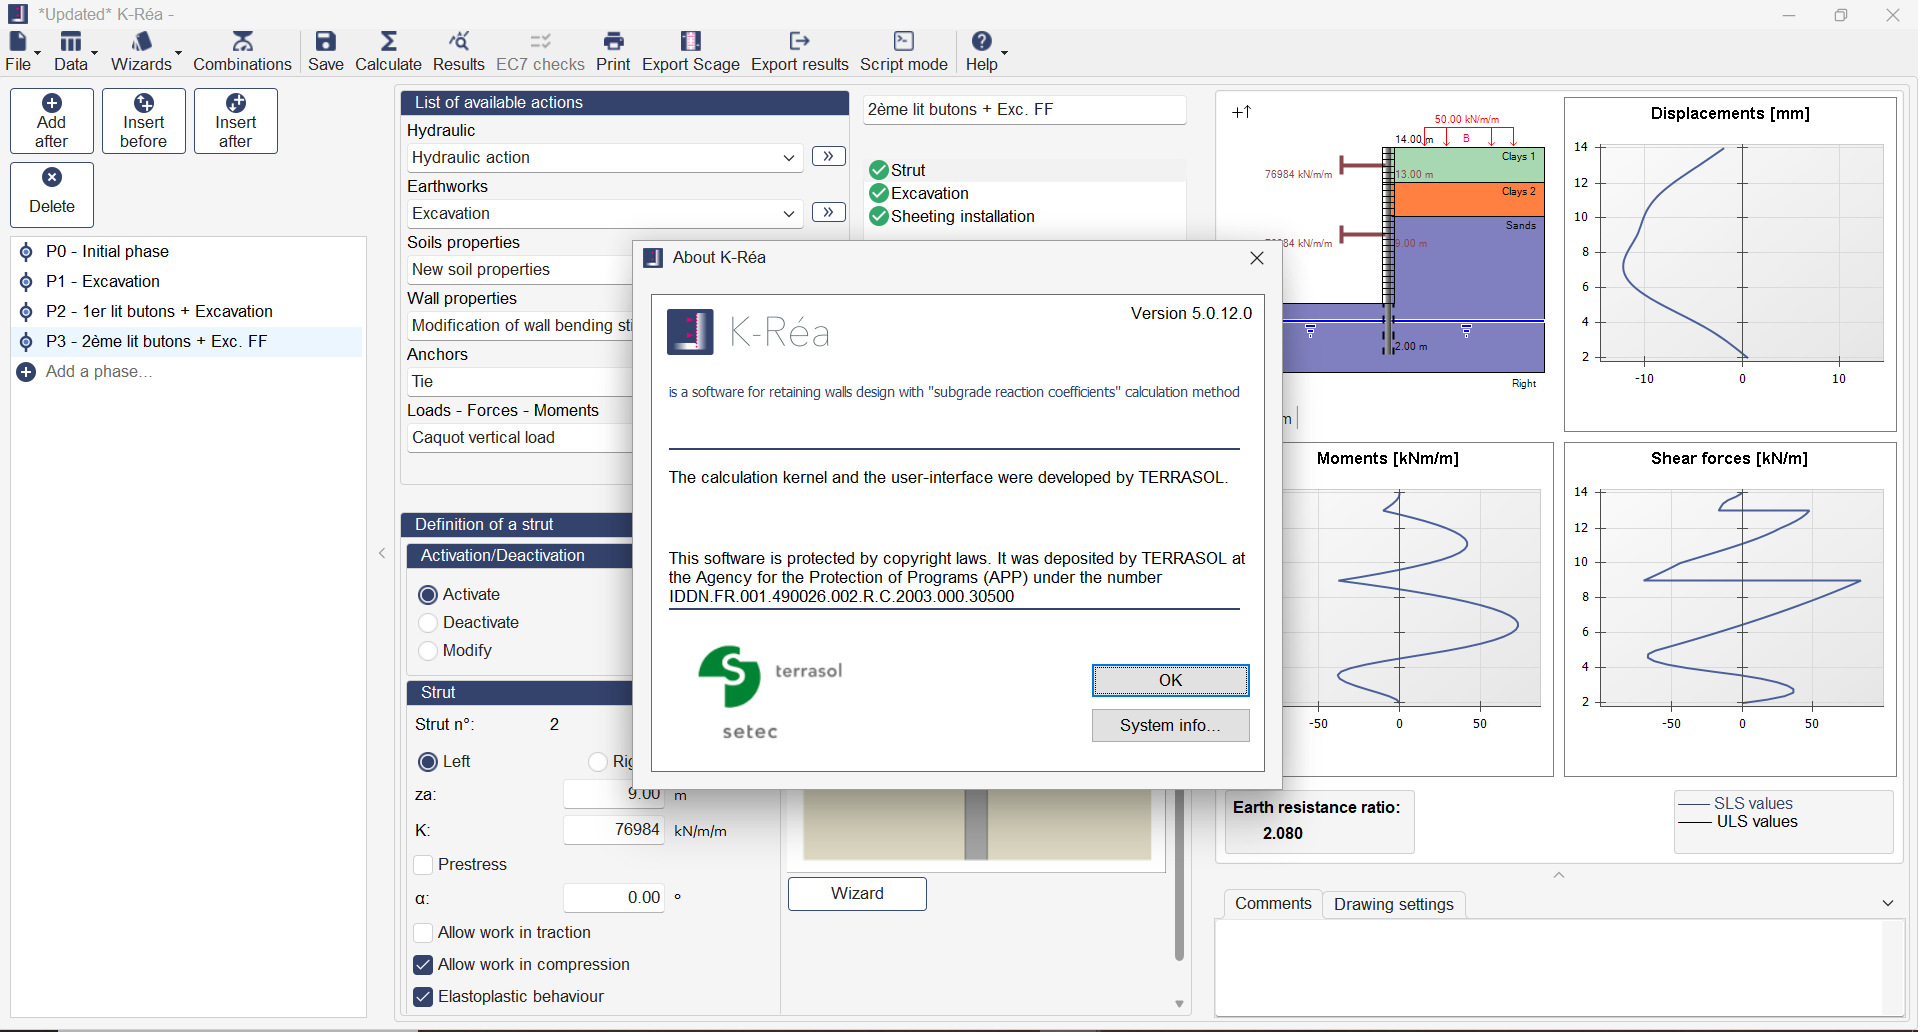Edit the K stiffness value field
This screenshot has width=1918, height=1032.
tap(614, 830)
